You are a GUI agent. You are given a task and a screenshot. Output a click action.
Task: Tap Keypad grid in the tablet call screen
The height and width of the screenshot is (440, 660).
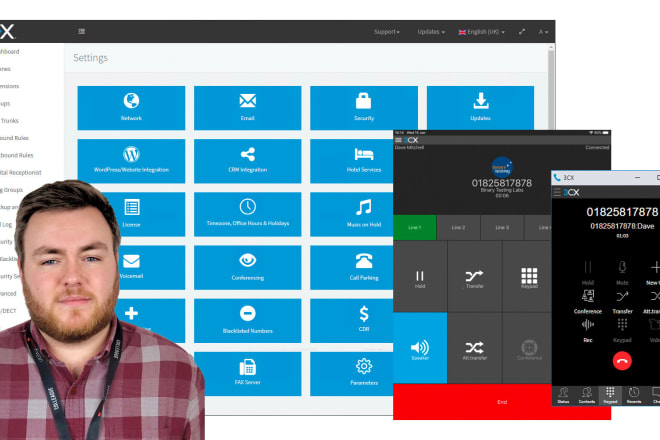click(x=529, y=277)
